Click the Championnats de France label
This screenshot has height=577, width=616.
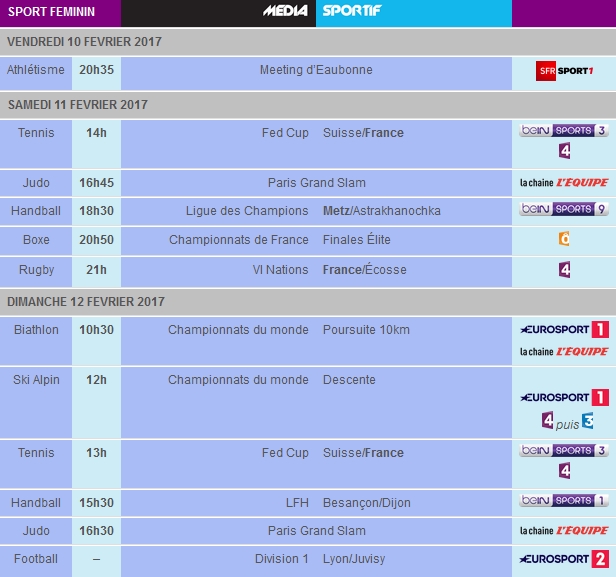pos(239,240)
